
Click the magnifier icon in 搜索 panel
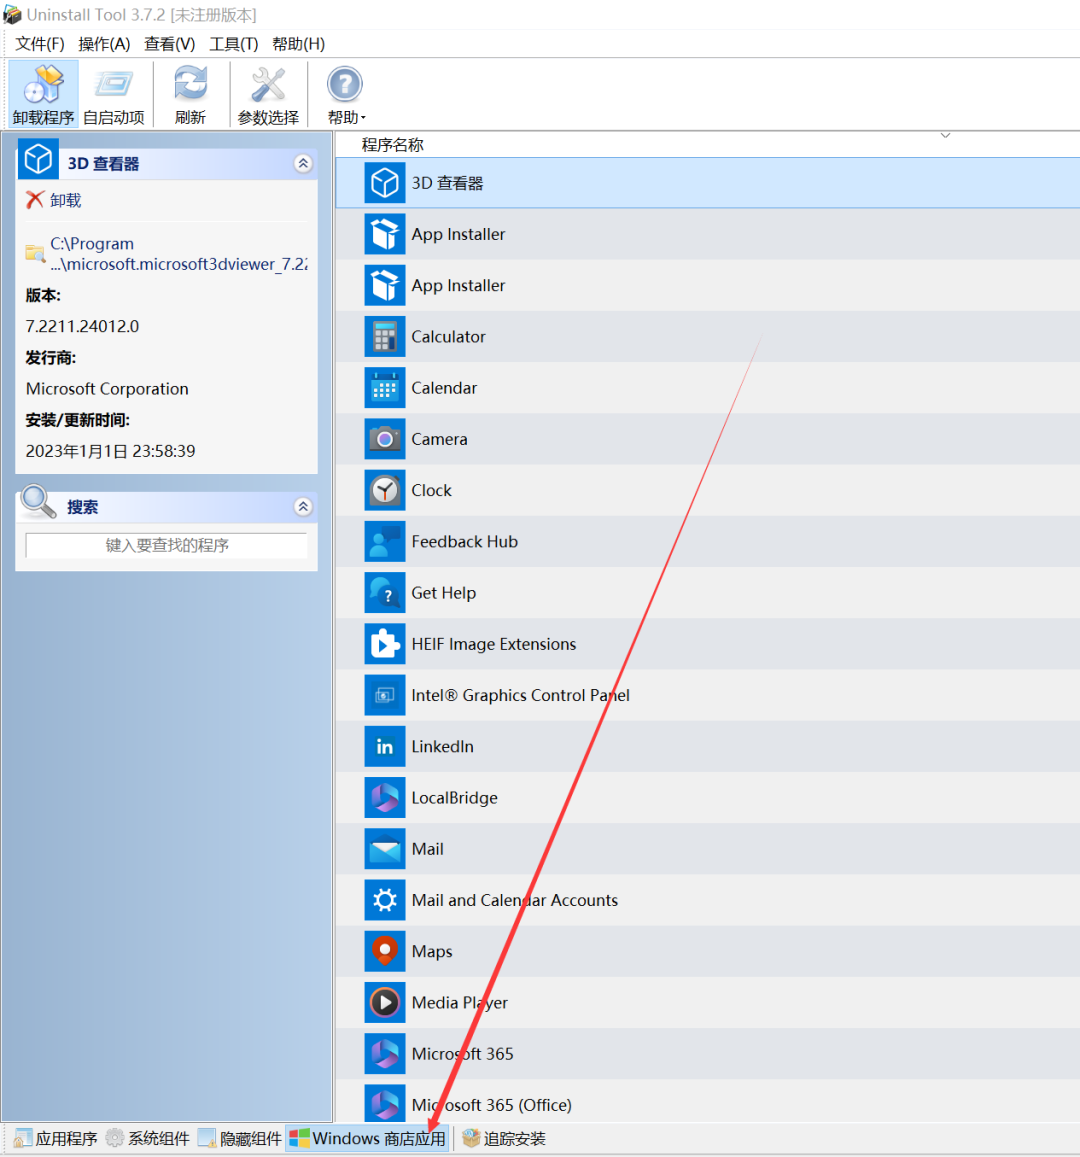pyautogui.click(x=38, y=502)
